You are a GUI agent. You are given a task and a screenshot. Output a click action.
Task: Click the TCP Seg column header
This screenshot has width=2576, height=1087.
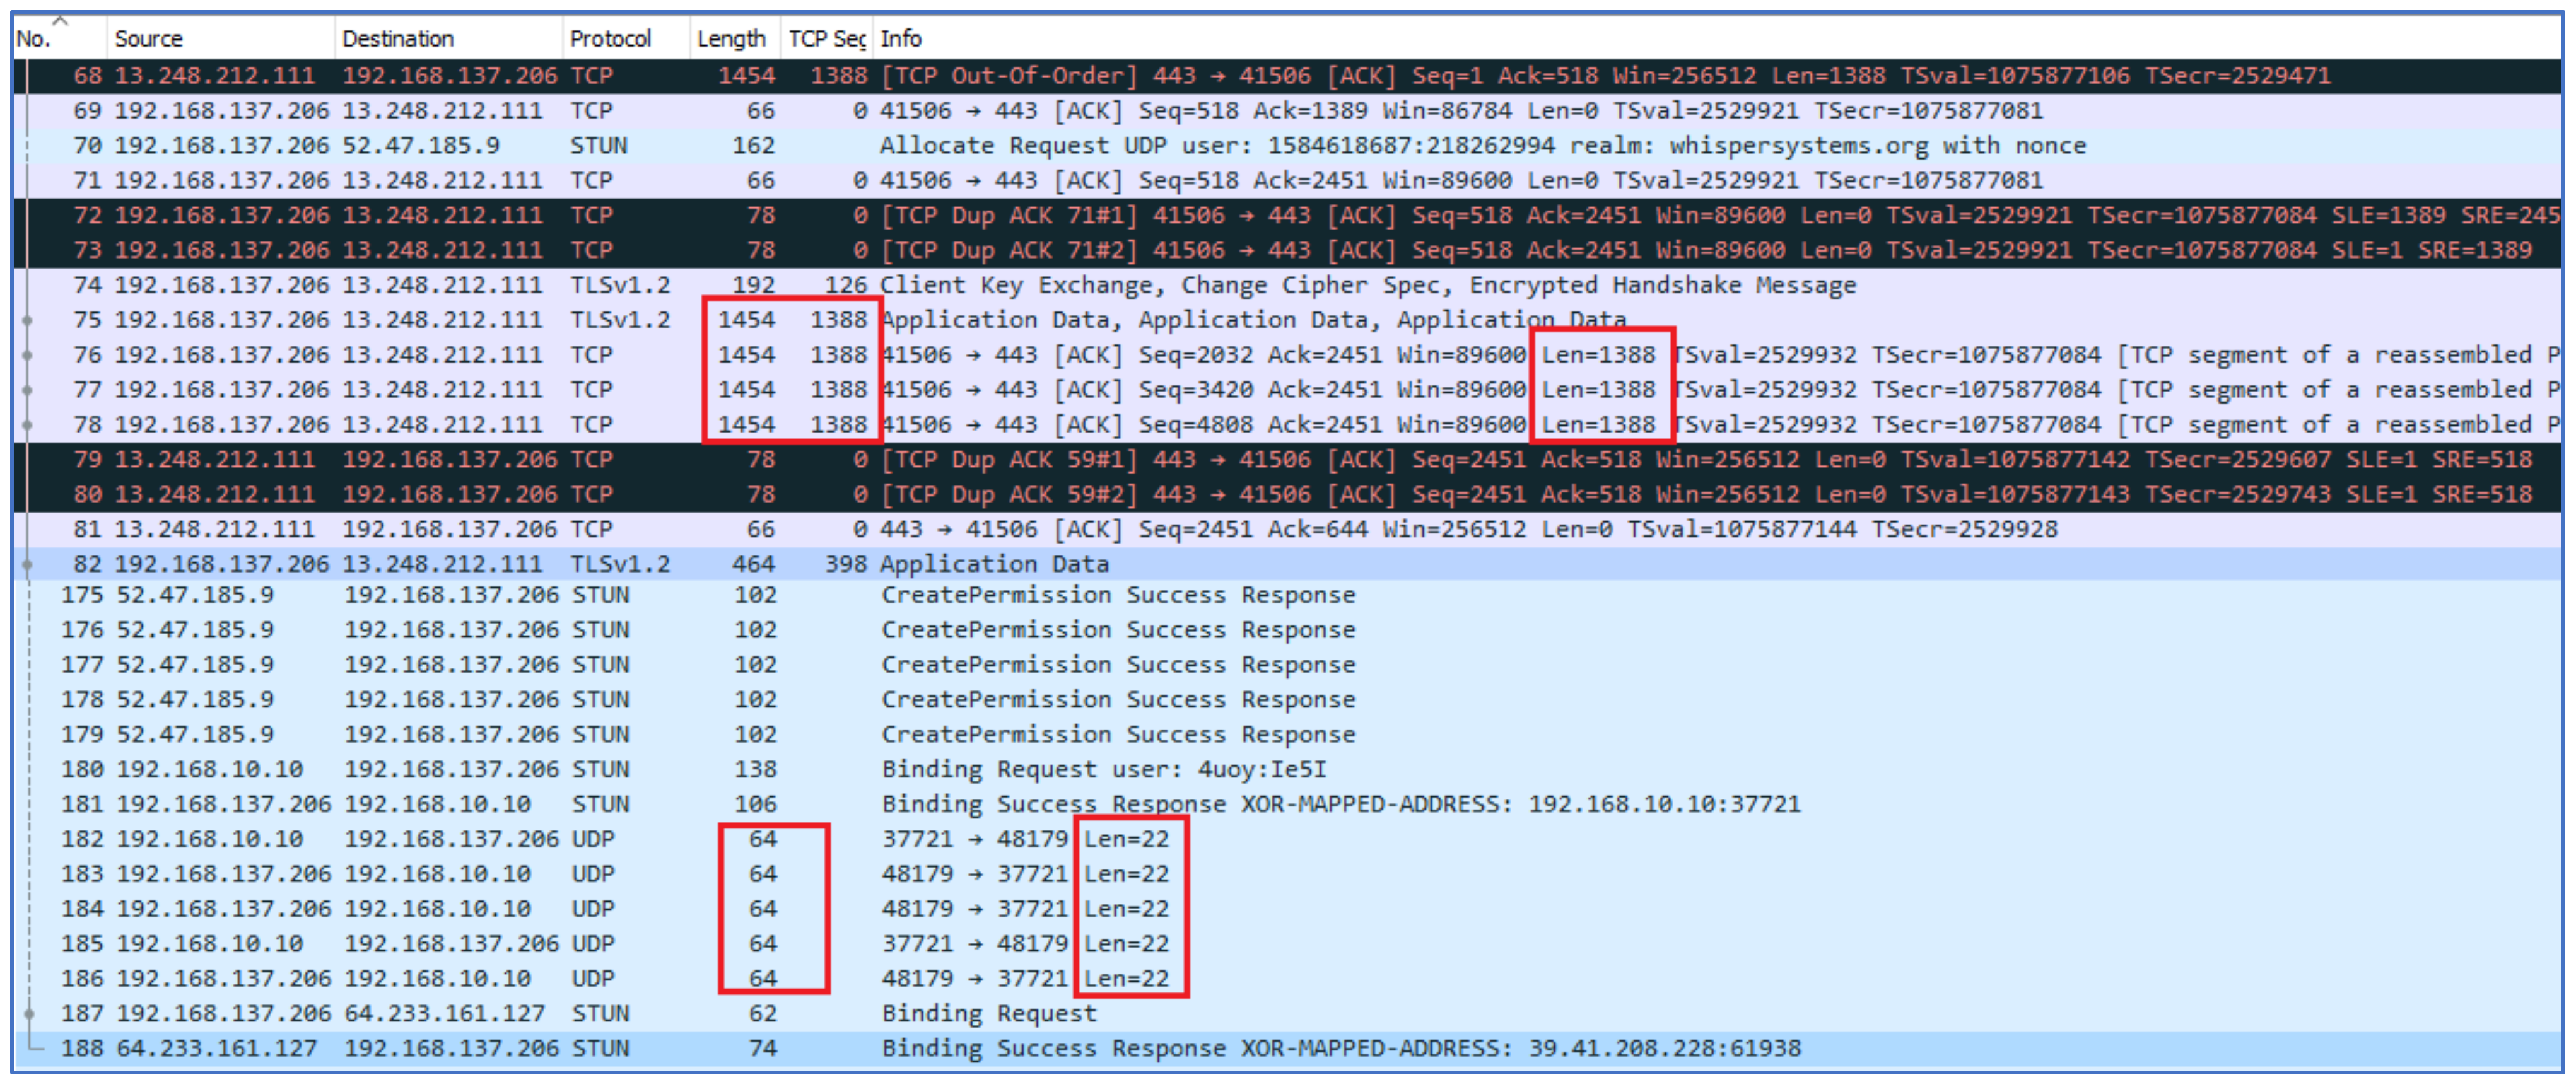tap(825, 39)
